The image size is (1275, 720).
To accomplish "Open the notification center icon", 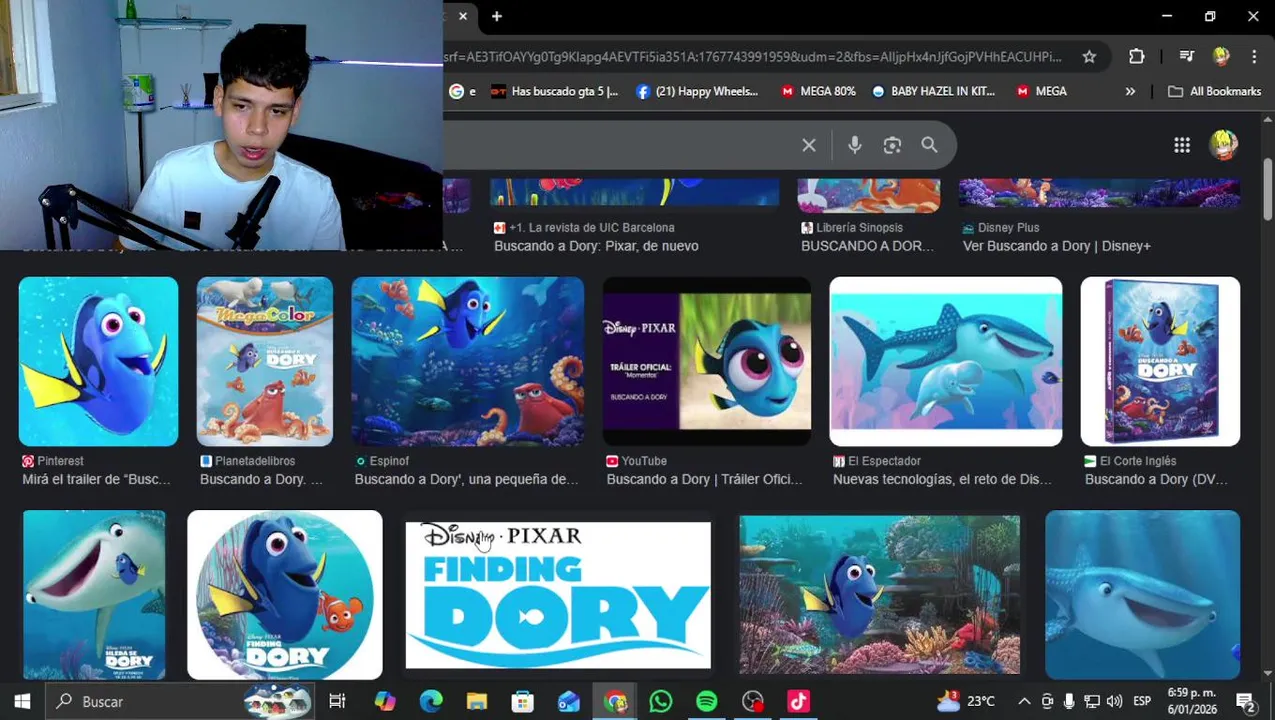I will coord(1246,702).
